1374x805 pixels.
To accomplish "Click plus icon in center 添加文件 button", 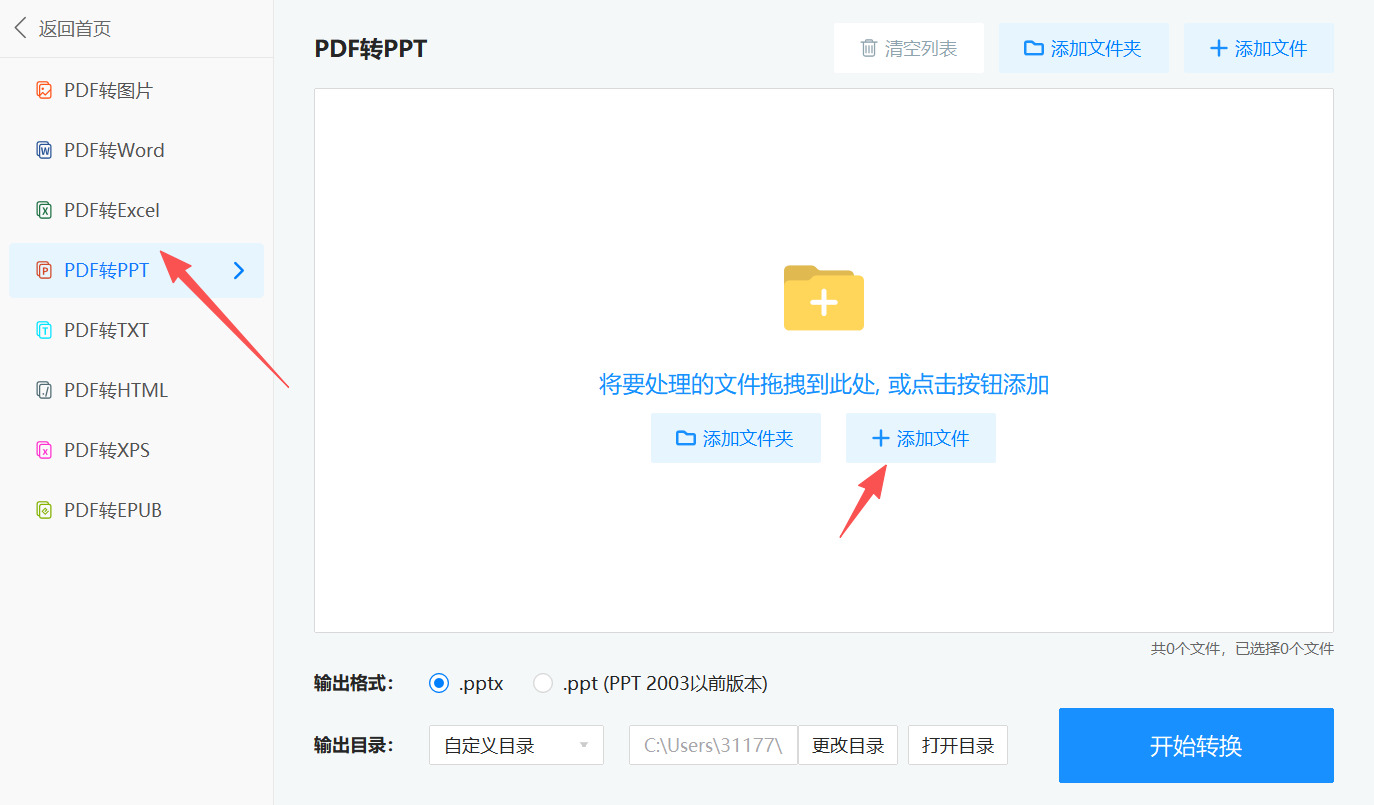I will click(x=880, y=438).
